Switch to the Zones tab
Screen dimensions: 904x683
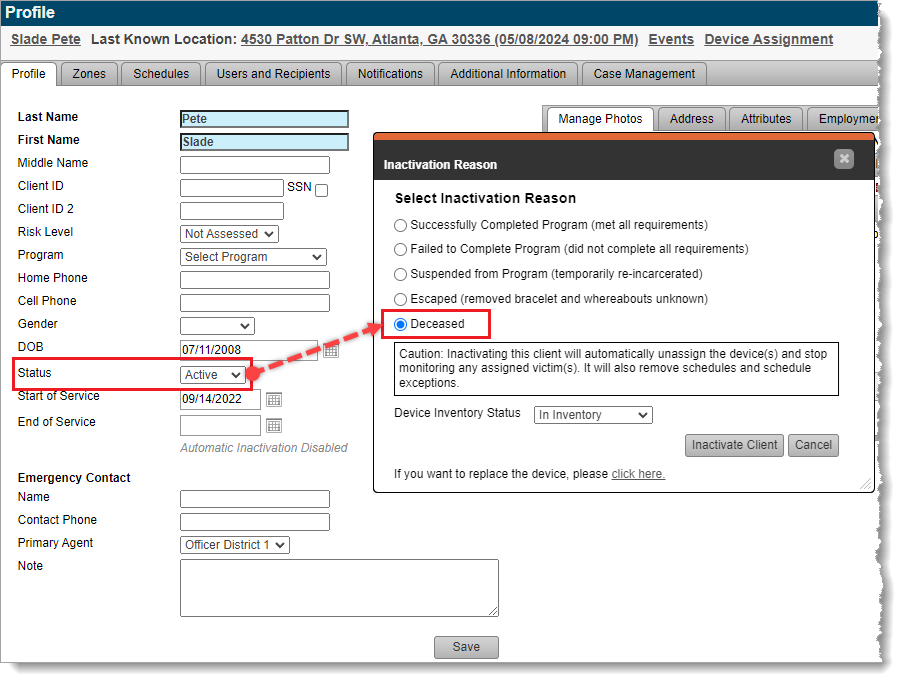(x=90, y=74)
